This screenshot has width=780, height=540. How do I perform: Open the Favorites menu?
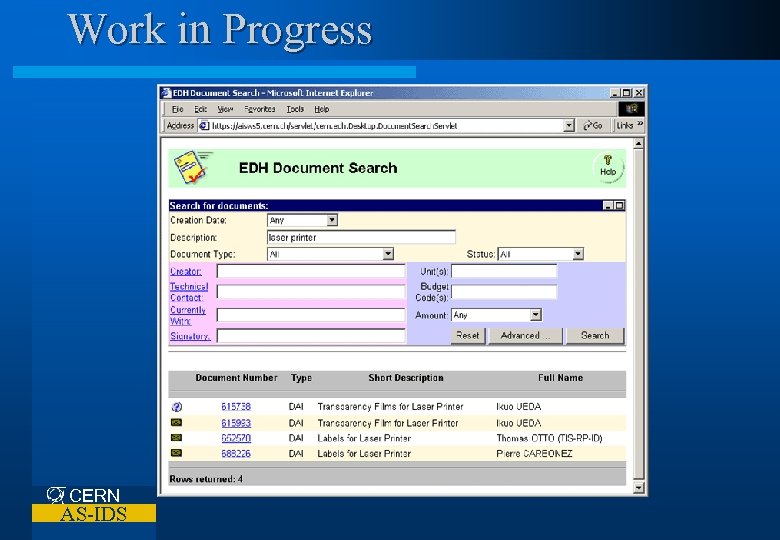click(260, 109)
